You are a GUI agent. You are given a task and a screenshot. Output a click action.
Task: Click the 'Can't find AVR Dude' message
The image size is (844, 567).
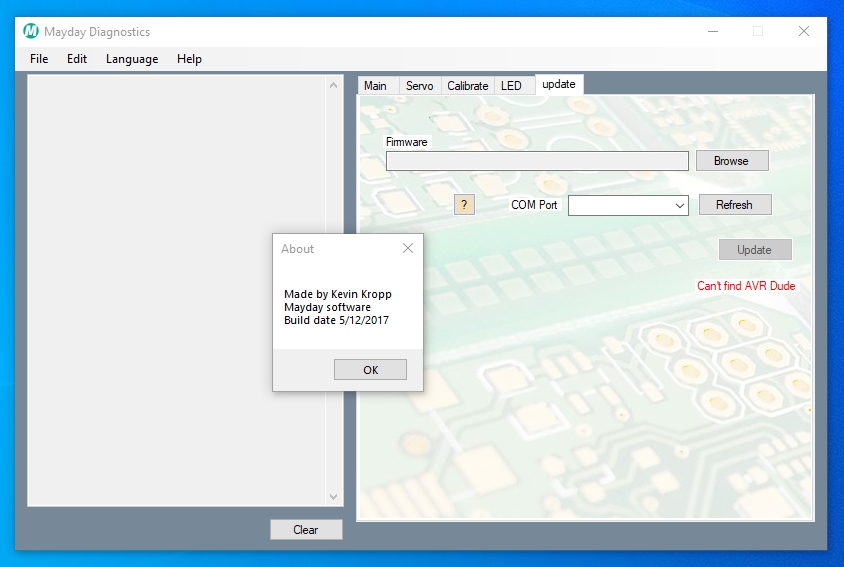click(746, 286)
